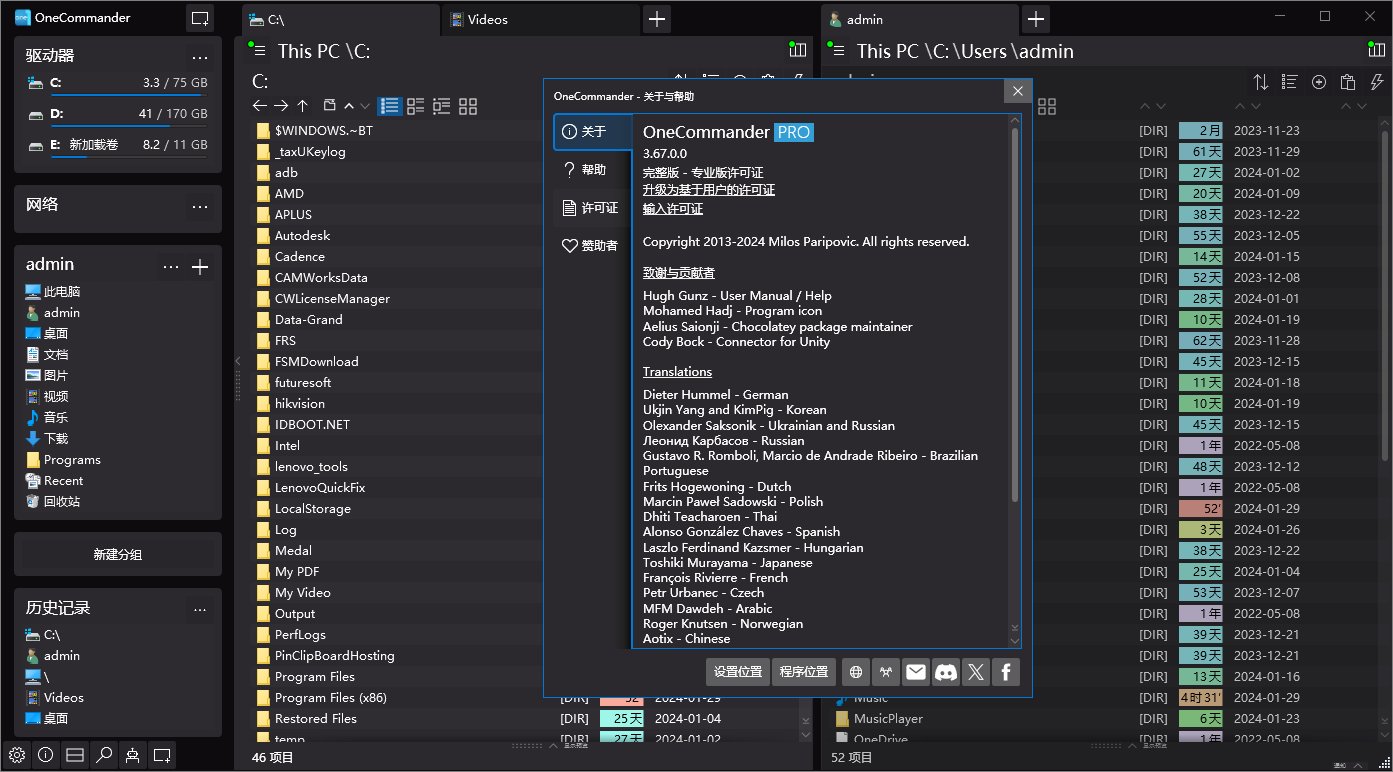Viewport: 1393px width, 772px height.
Task: Click new window icon in bottom toolbar
Action: click(x=162, y=755)
